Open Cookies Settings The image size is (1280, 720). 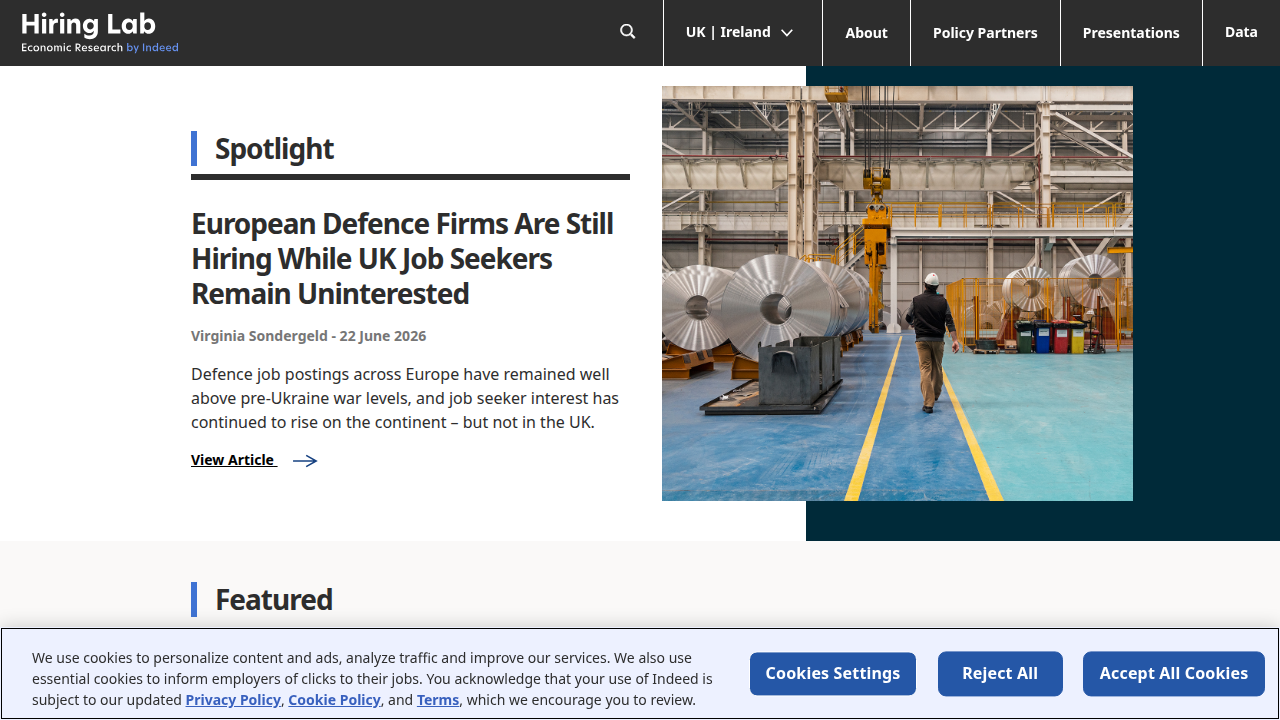[833, 674]
